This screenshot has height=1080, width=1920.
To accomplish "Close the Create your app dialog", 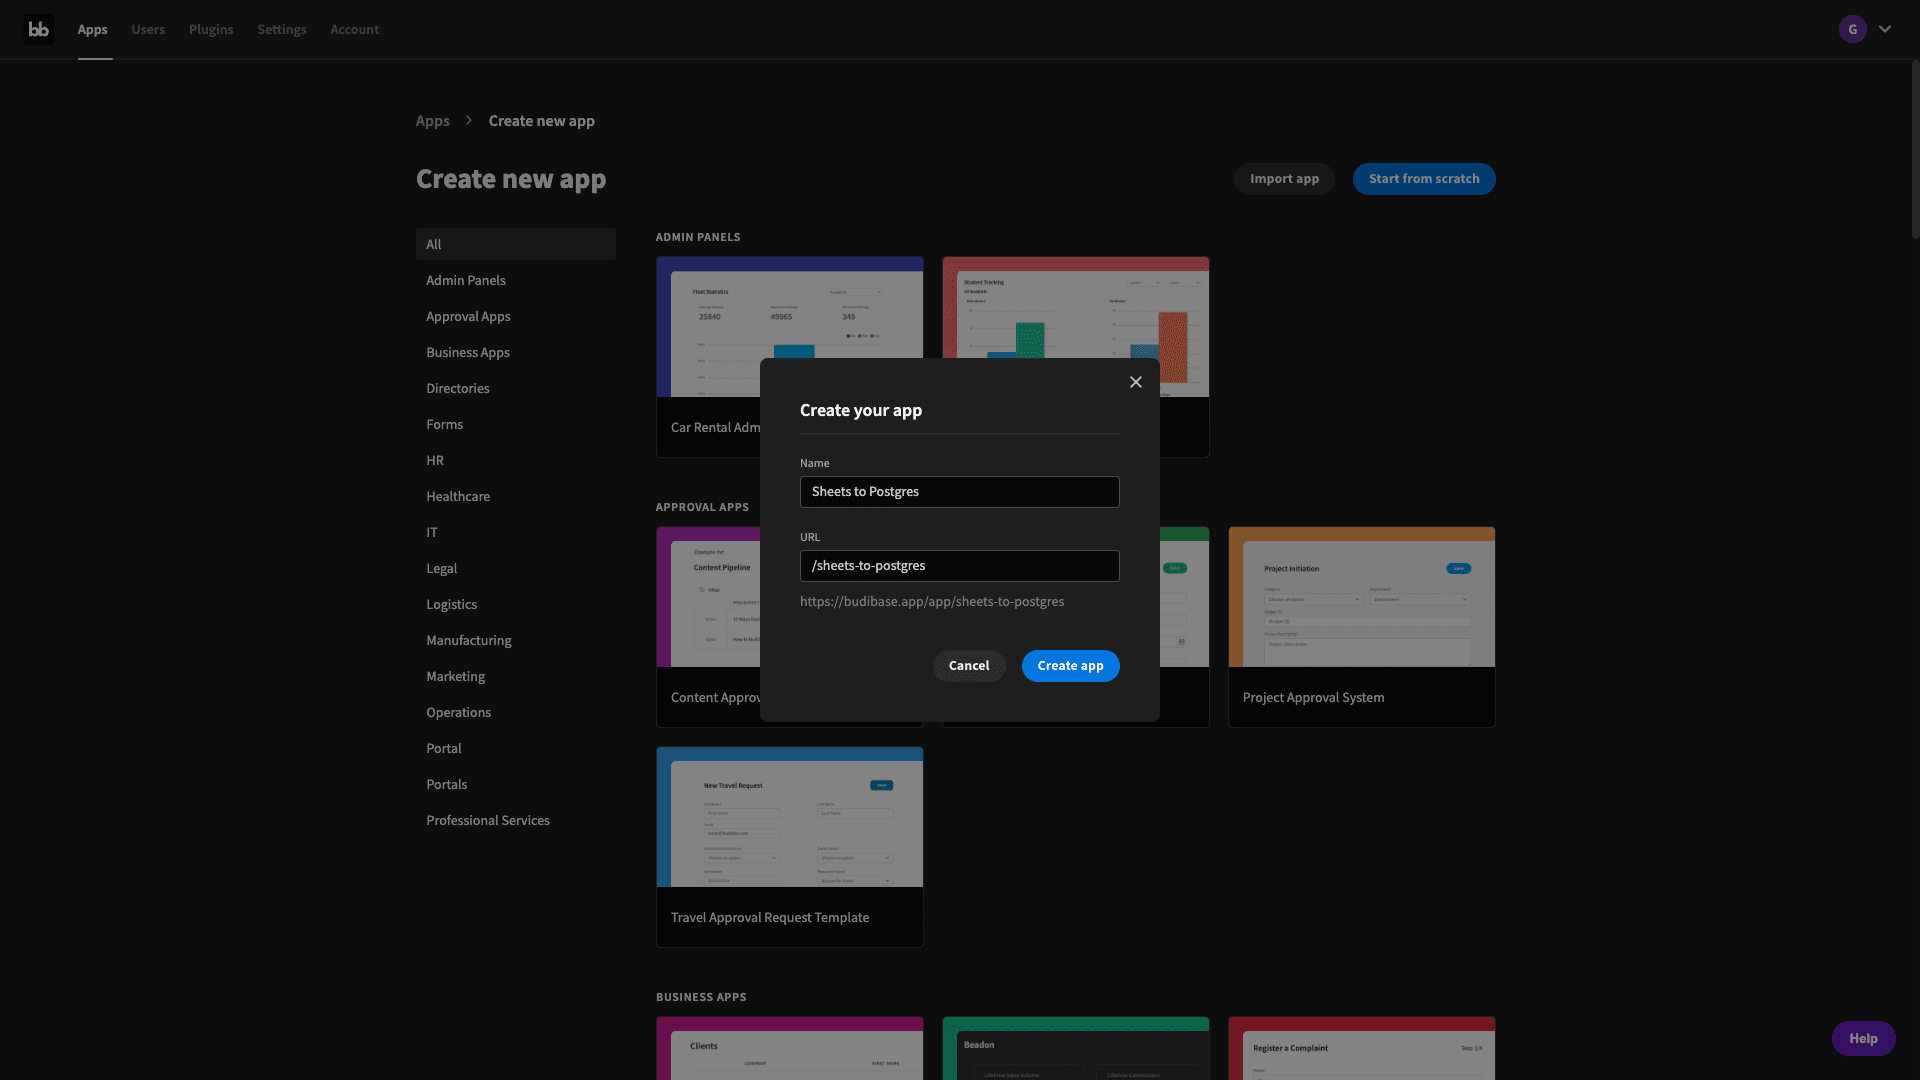I will pos(1136,382).
